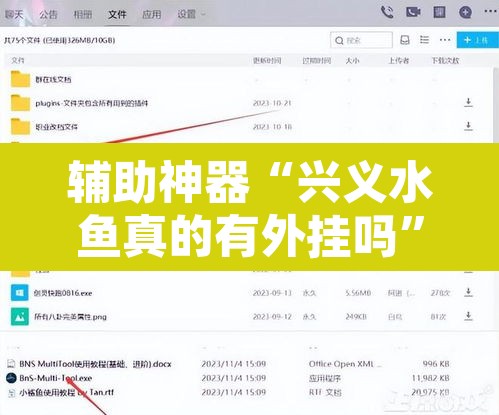The height and width of the screenshot is (415, 499).
Task: Click the blue exe icon of 0816.exe
Action: [x=19, y=293]
